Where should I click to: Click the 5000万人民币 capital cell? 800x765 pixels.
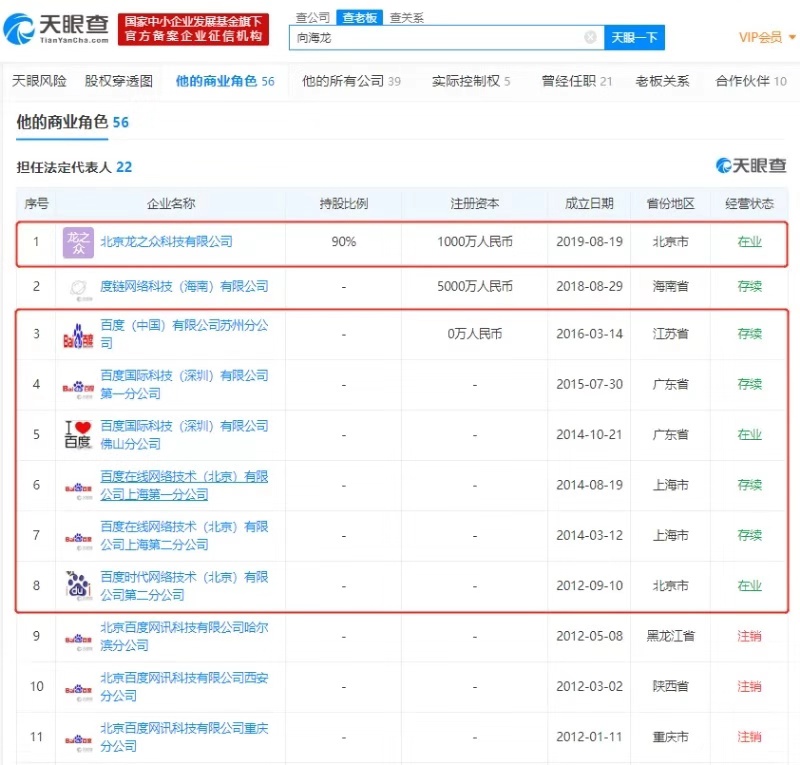click(x=474, y=286)
